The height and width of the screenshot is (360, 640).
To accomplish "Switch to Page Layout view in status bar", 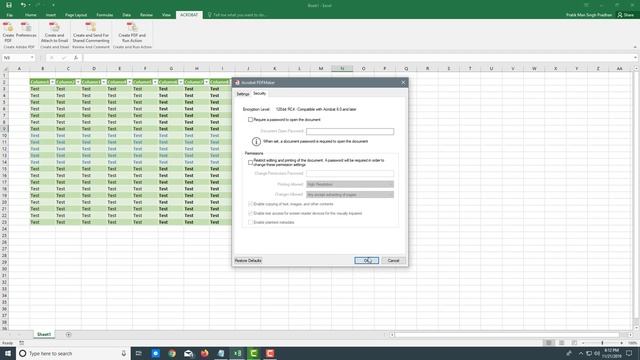I will pos(562,343).
